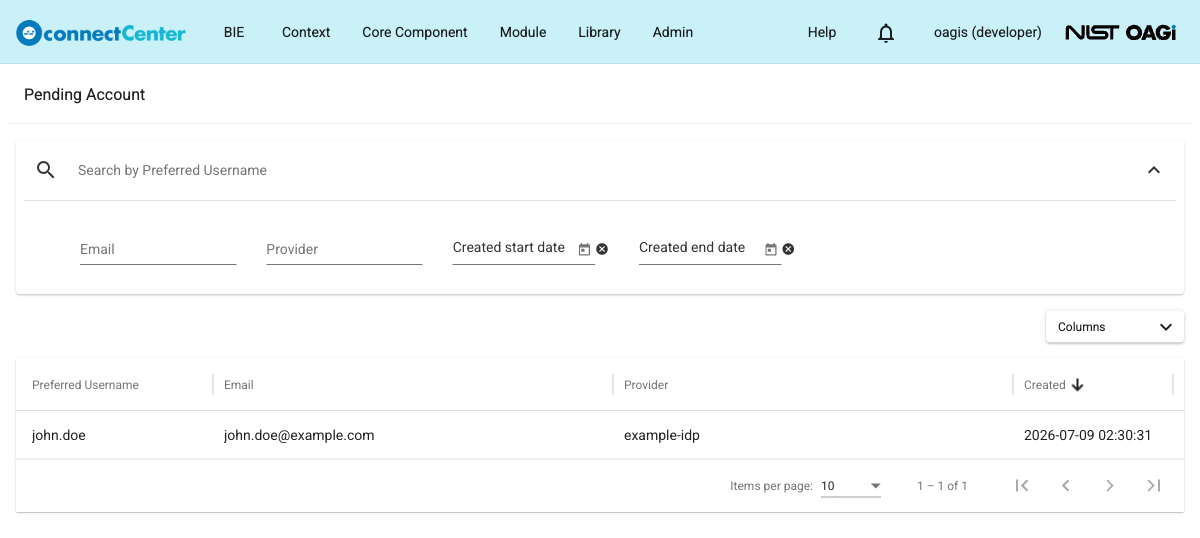The height and width of the screenshot is (538, 1200).
Task: Click the john.doe@example.com email cell
Action: 299,435
